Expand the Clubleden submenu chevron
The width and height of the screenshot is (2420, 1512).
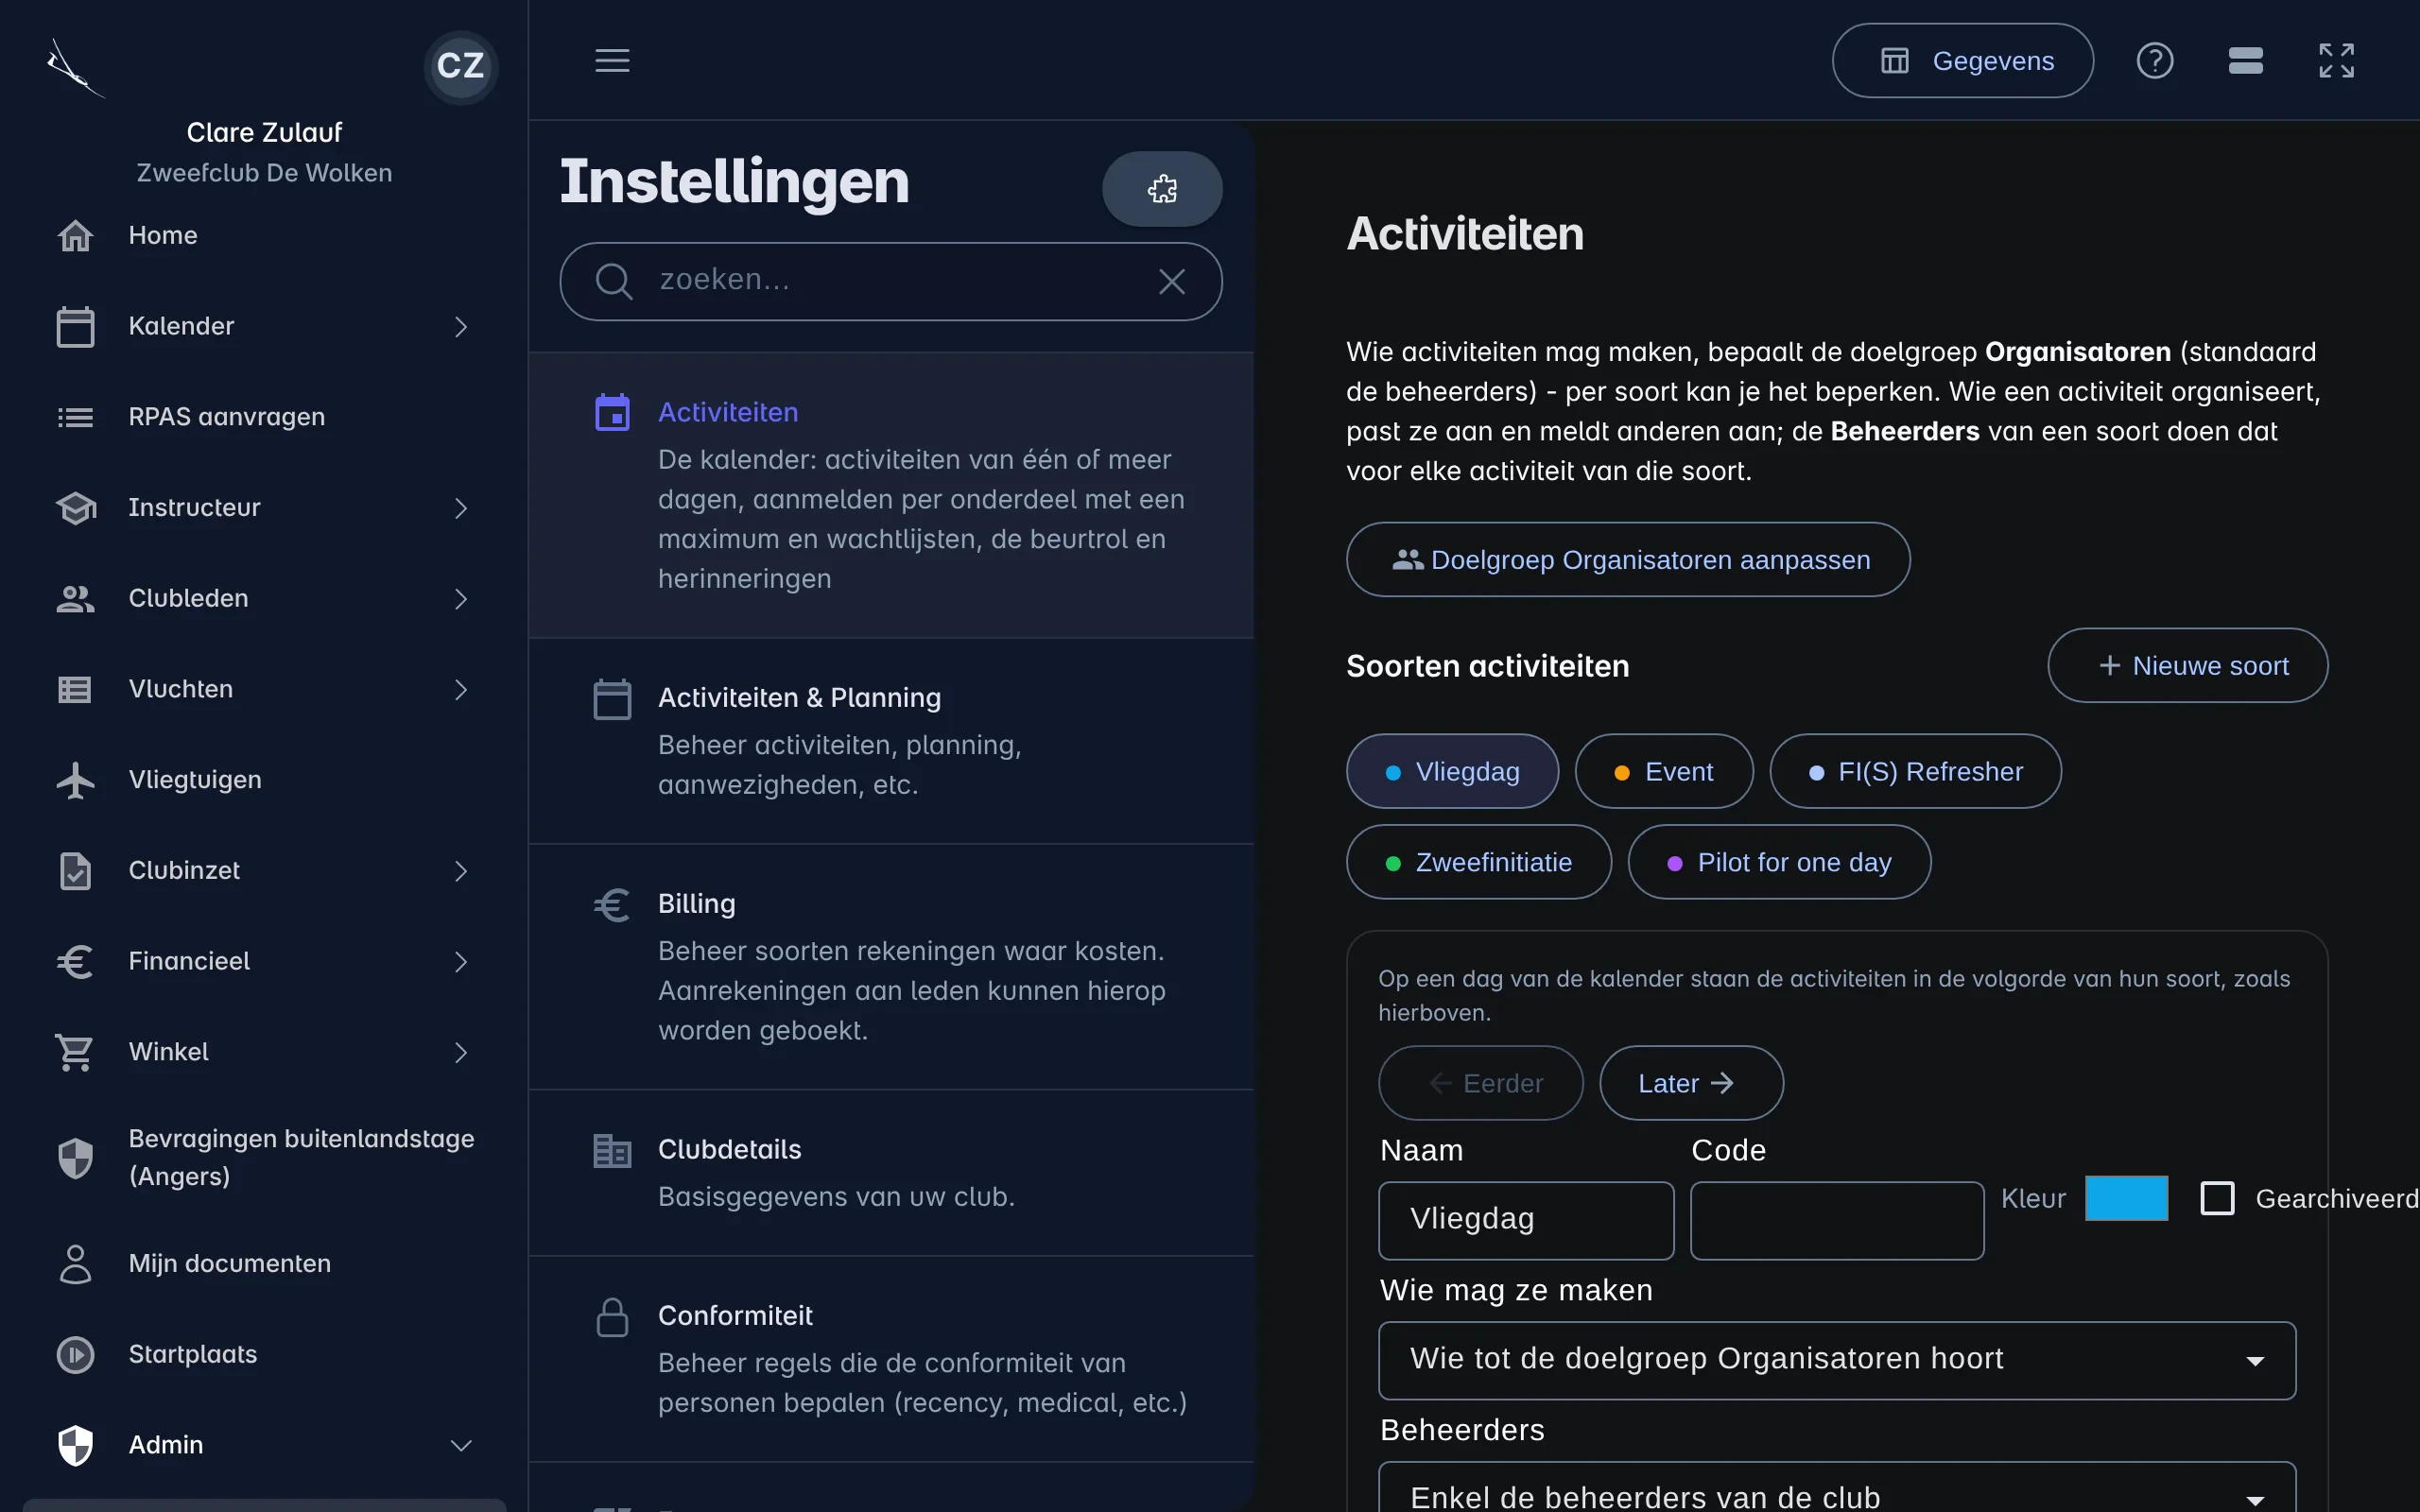coord(460,599)
